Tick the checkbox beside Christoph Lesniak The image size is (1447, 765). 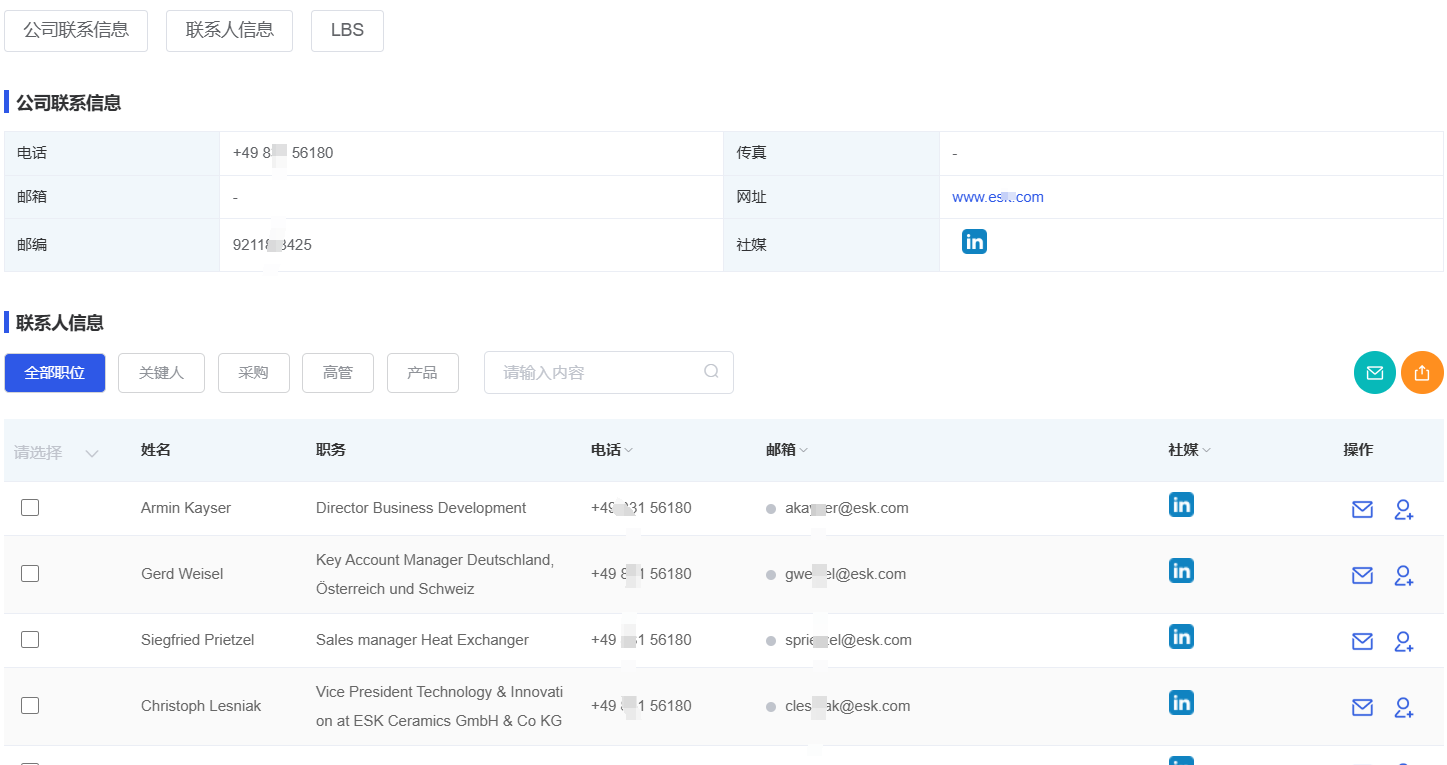point(30,706)
